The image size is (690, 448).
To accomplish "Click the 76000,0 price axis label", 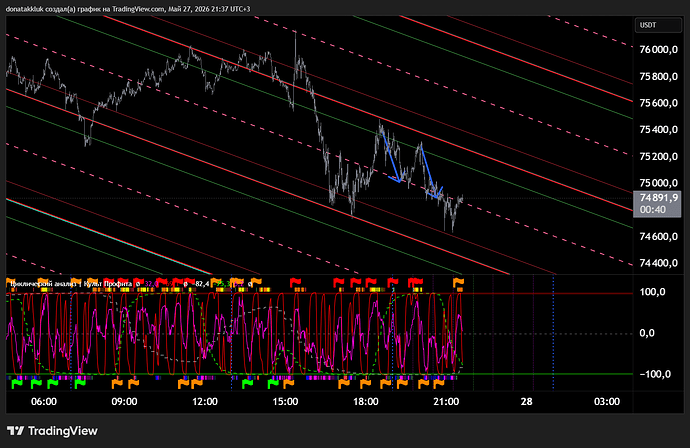I will click(x=658, y=50).
